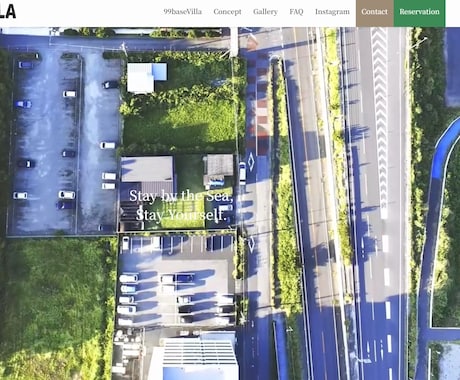View the FAQ page
Screen dimensions: 460x380
(296, 12)
